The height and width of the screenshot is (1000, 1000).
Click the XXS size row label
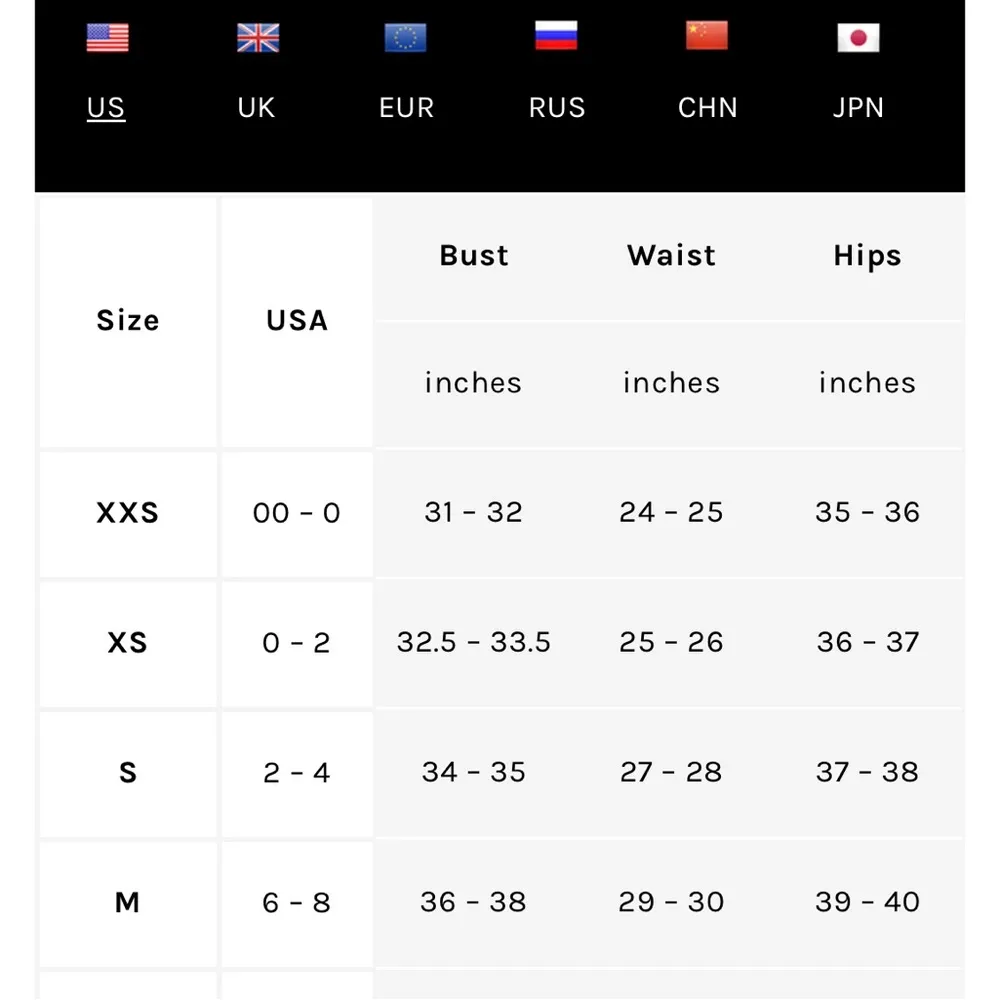128,513
